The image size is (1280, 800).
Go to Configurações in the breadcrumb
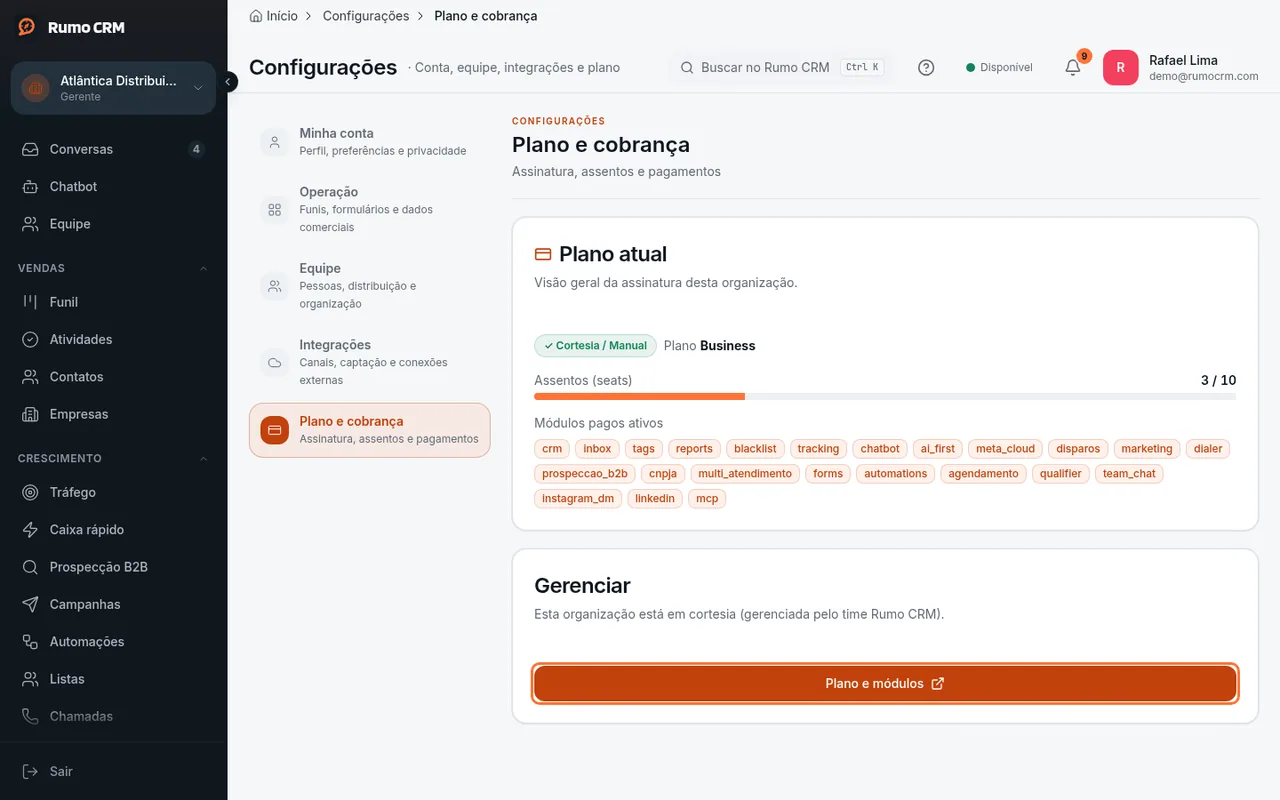click(366, 16)
